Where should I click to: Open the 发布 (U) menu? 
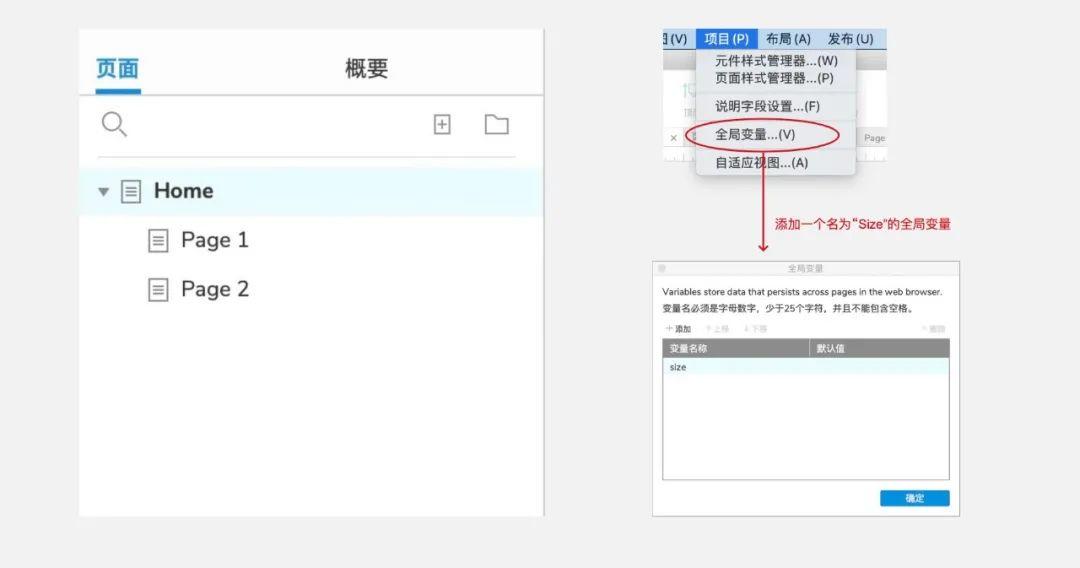[851, 39]
